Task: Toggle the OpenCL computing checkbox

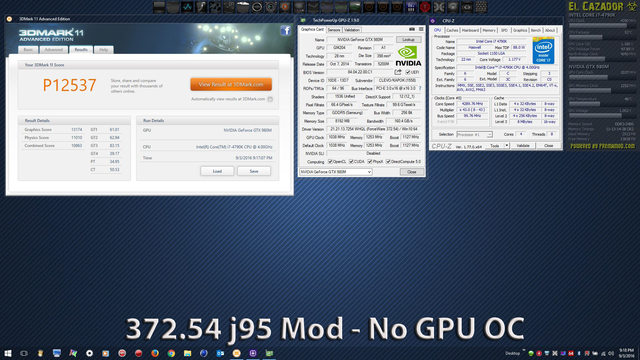Action: [x=330, y=162]
